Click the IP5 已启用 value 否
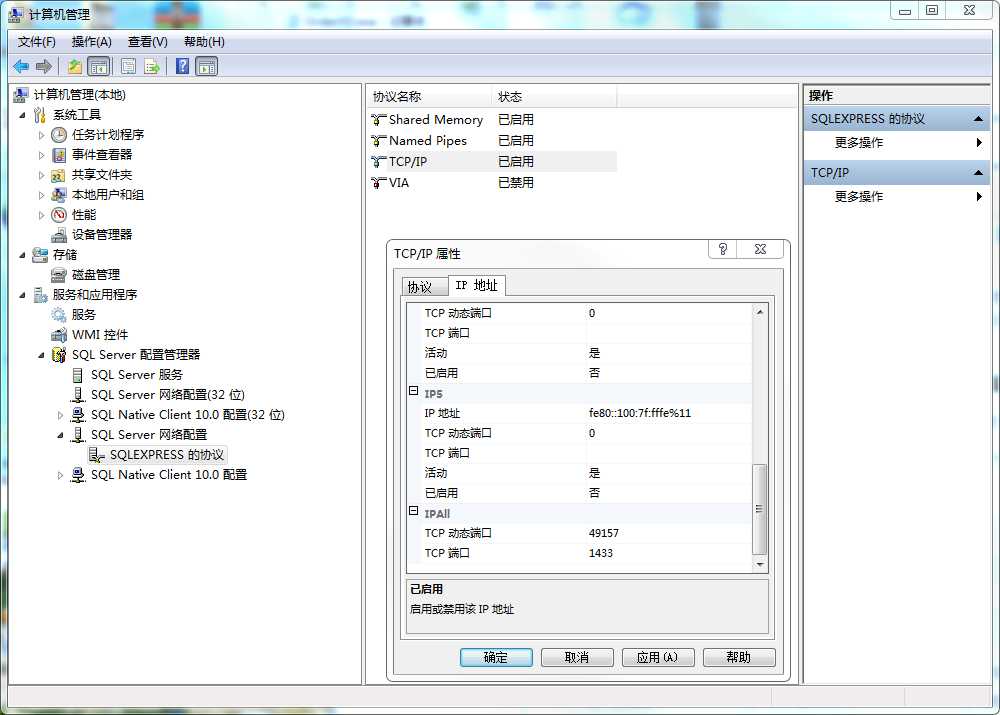 pyautogui.click(x=594, y=493)
